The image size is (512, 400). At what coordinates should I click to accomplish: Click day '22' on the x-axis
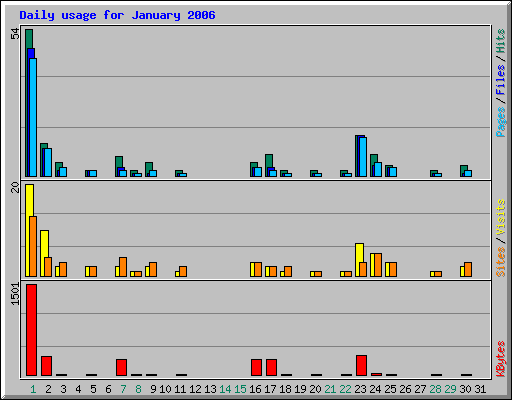point(345,389)
